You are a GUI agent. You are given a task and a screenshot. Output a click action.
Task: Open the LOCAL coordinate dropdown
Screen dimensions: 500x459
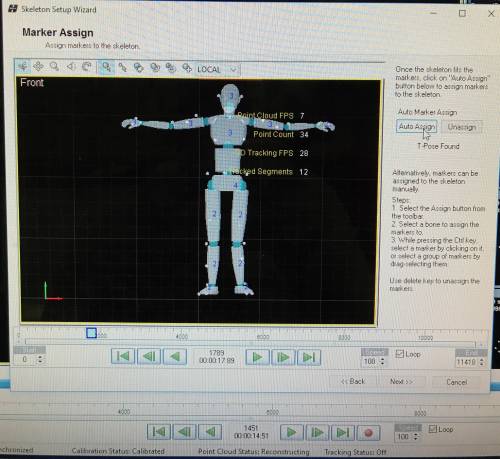point(218,69)
